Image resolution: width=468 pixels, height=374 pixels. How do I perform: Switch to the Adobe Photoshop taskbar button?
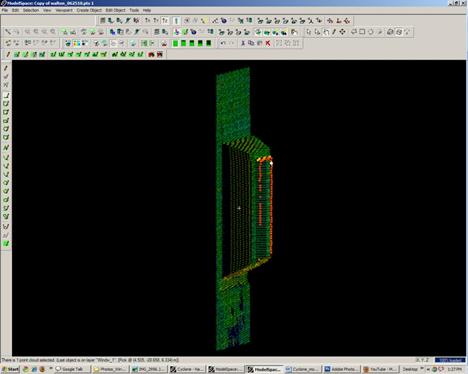click(341, 369)
